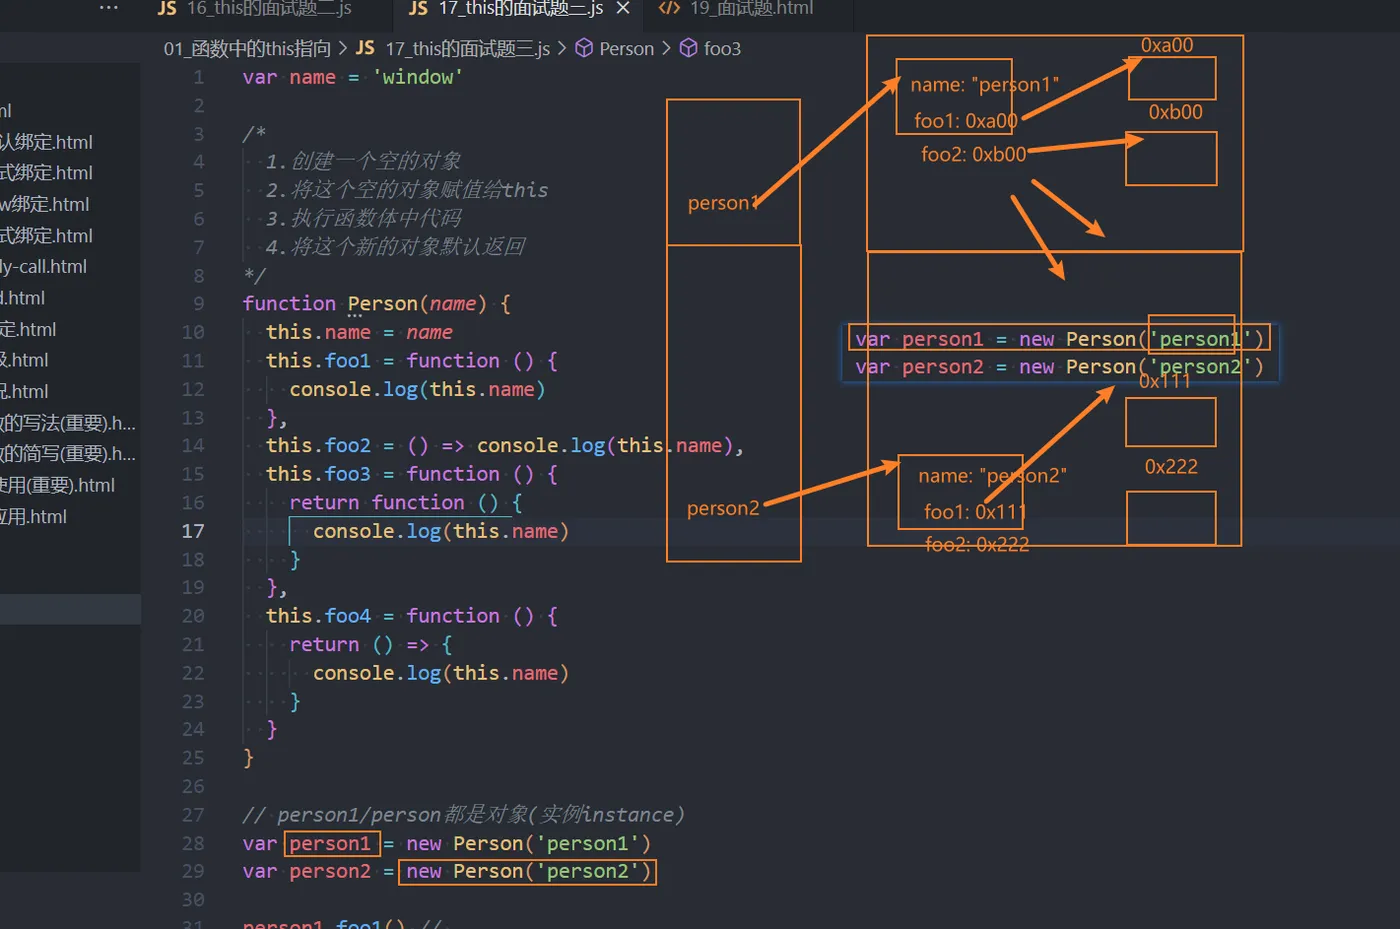Select the 17_this的面试题三.js tab
1400x929 pixels.
(x=520, y=9)
